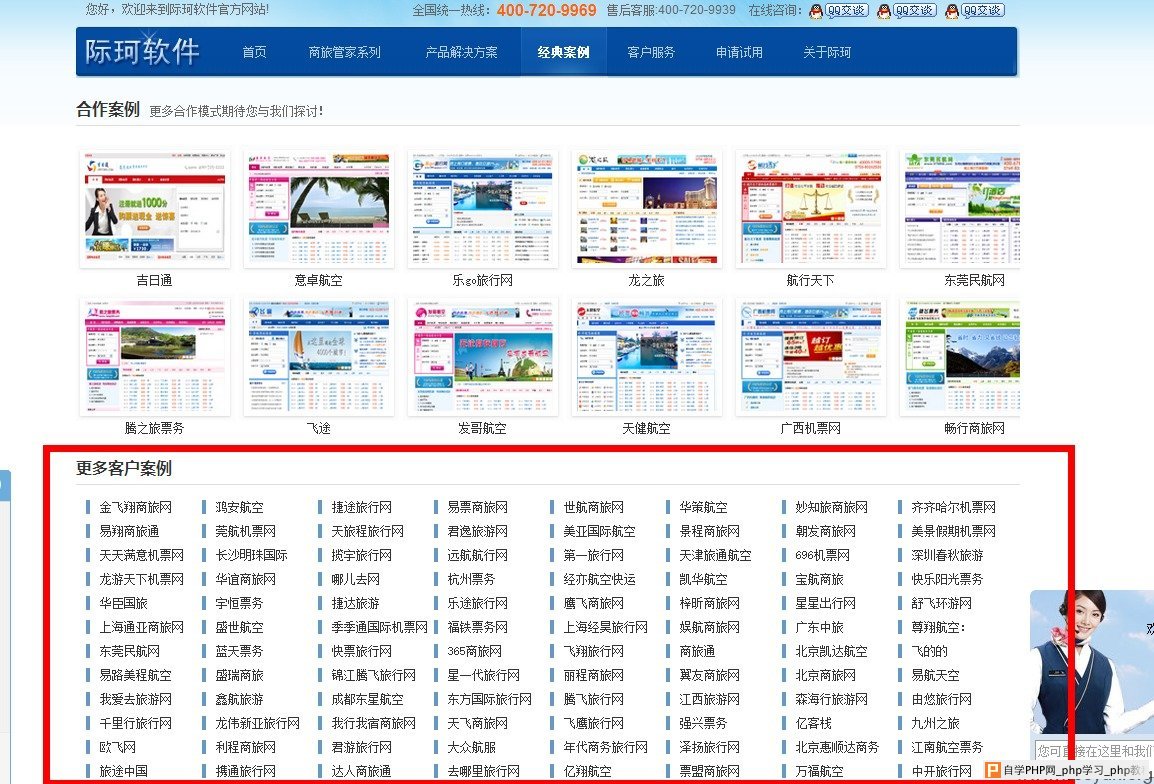Open the 万福航空 customer link
The height and width of the screenshot is (784, 1154).
pos(819,771)
